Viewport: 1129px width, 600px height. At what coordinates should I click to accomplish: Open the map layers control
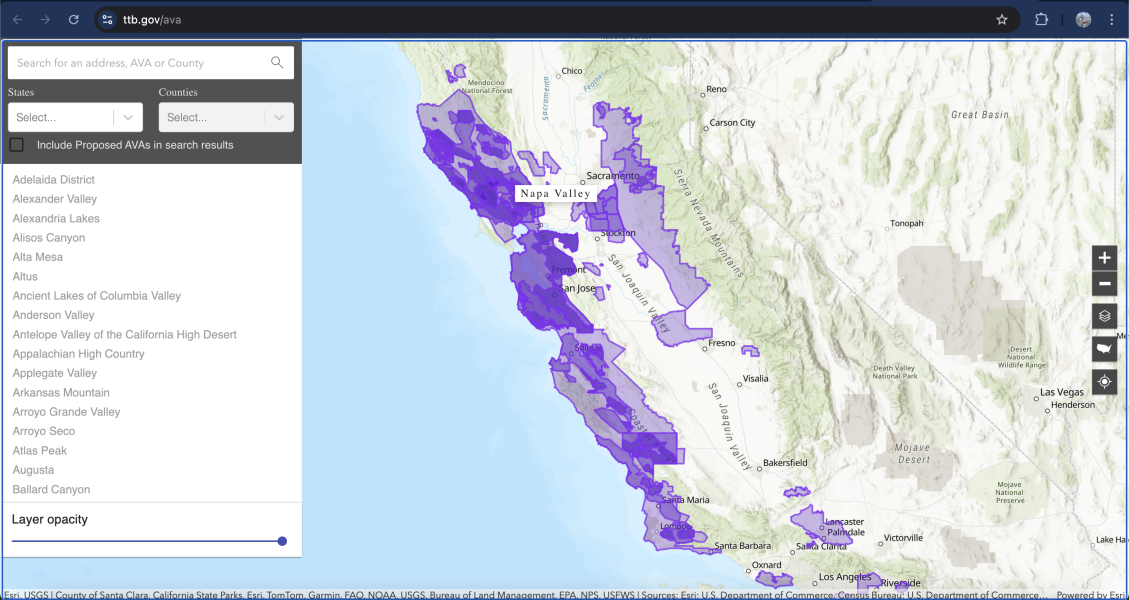[1104, 315]
